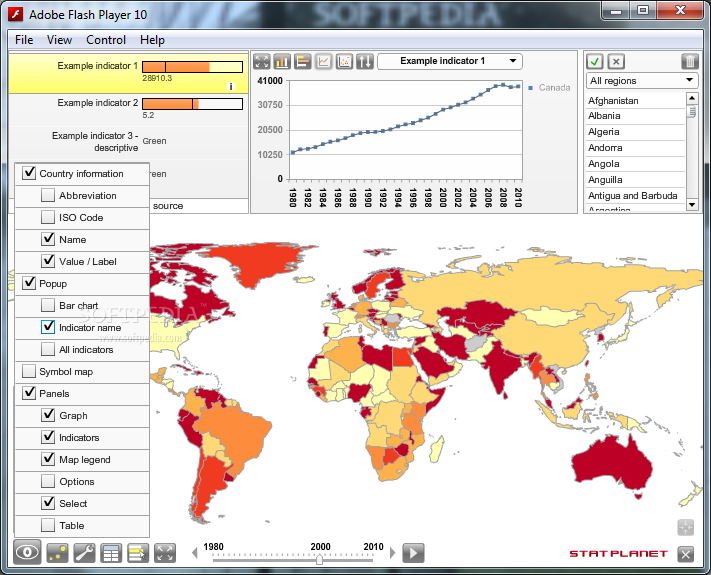Enable the ISO Code checkbox
This screenshot has width=711, height=575.
(48, 217)
